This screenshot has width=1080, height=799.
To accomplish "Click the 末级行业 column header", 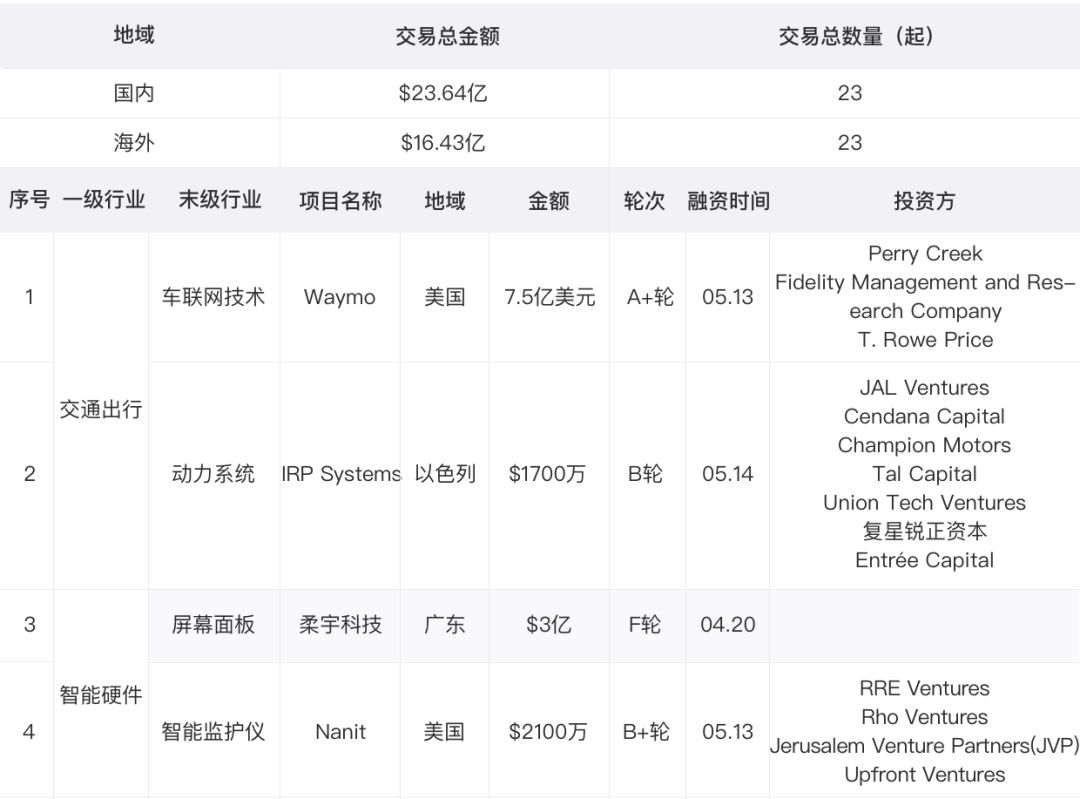I will 220,200.
